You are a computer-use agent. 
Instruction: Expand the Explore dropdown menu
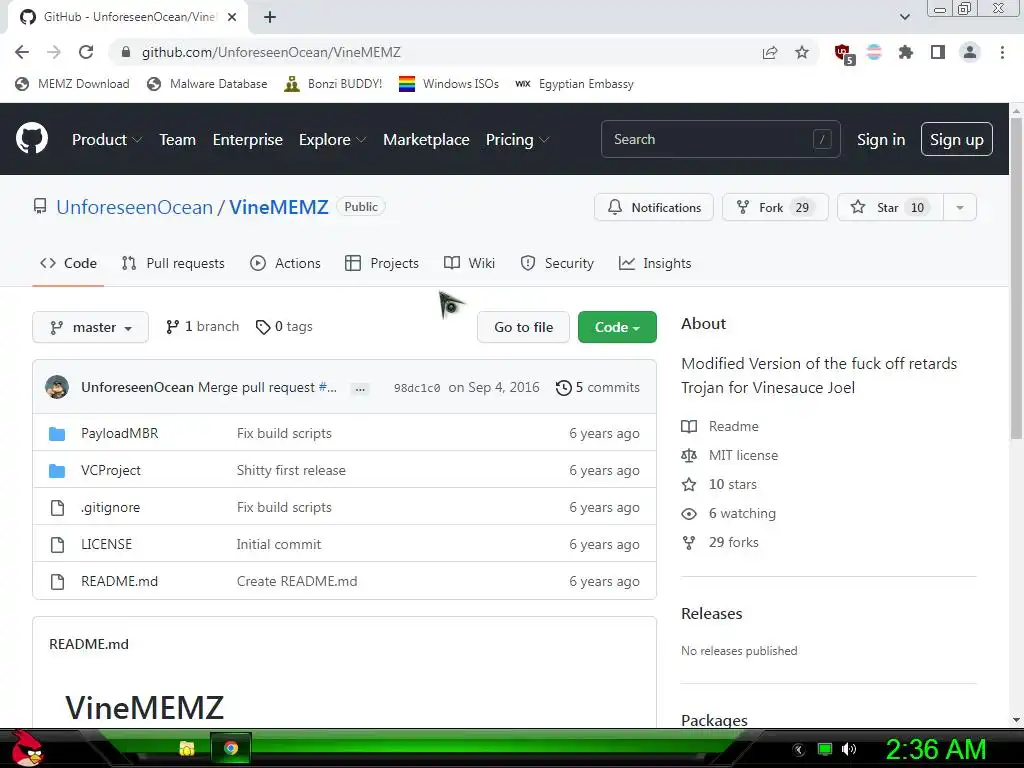tap(332, 140)
